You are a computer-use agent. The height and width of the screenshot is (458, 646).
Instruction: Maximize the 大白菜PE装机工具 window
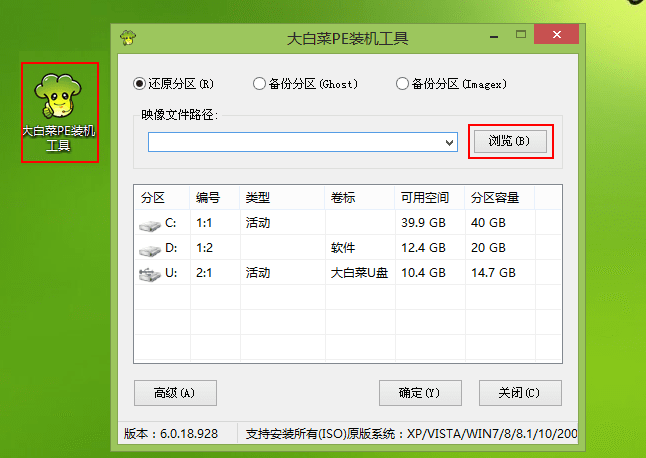tap(521, 35)
